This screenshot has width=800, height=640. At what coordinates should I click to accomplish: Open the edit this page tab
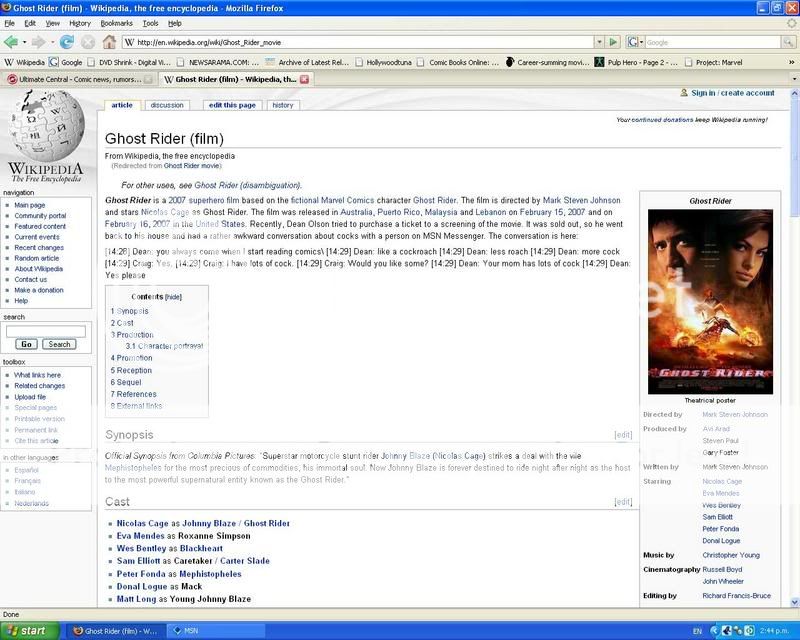click(232, 105)
